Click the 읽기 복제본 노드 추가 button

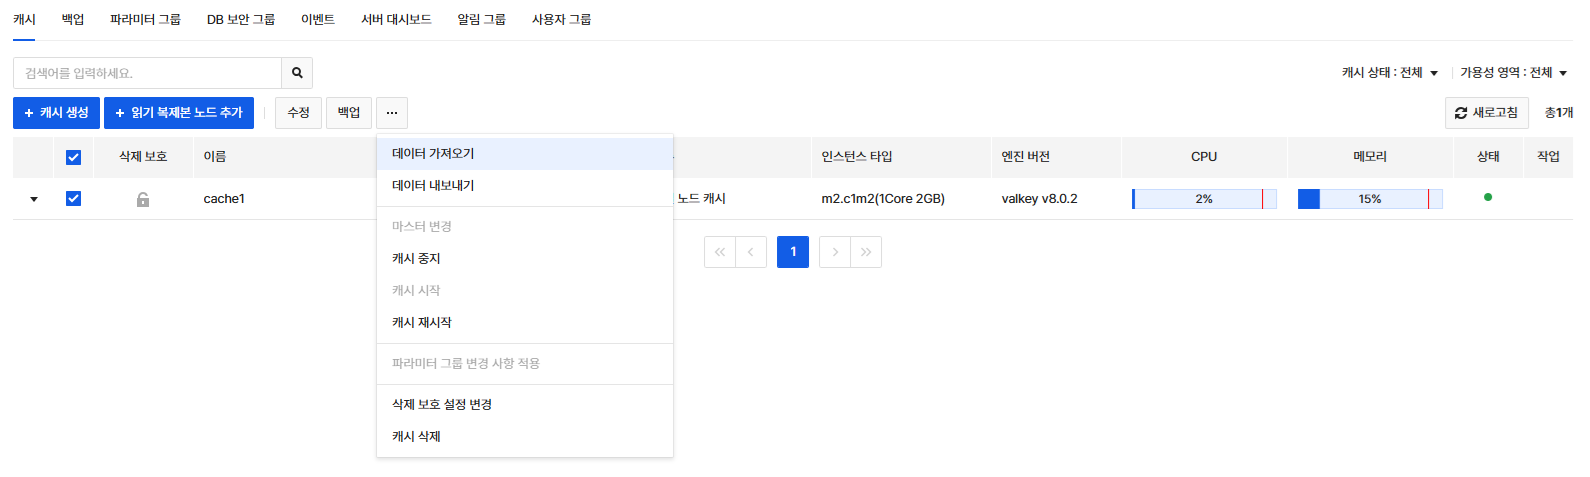coord(179,113)
